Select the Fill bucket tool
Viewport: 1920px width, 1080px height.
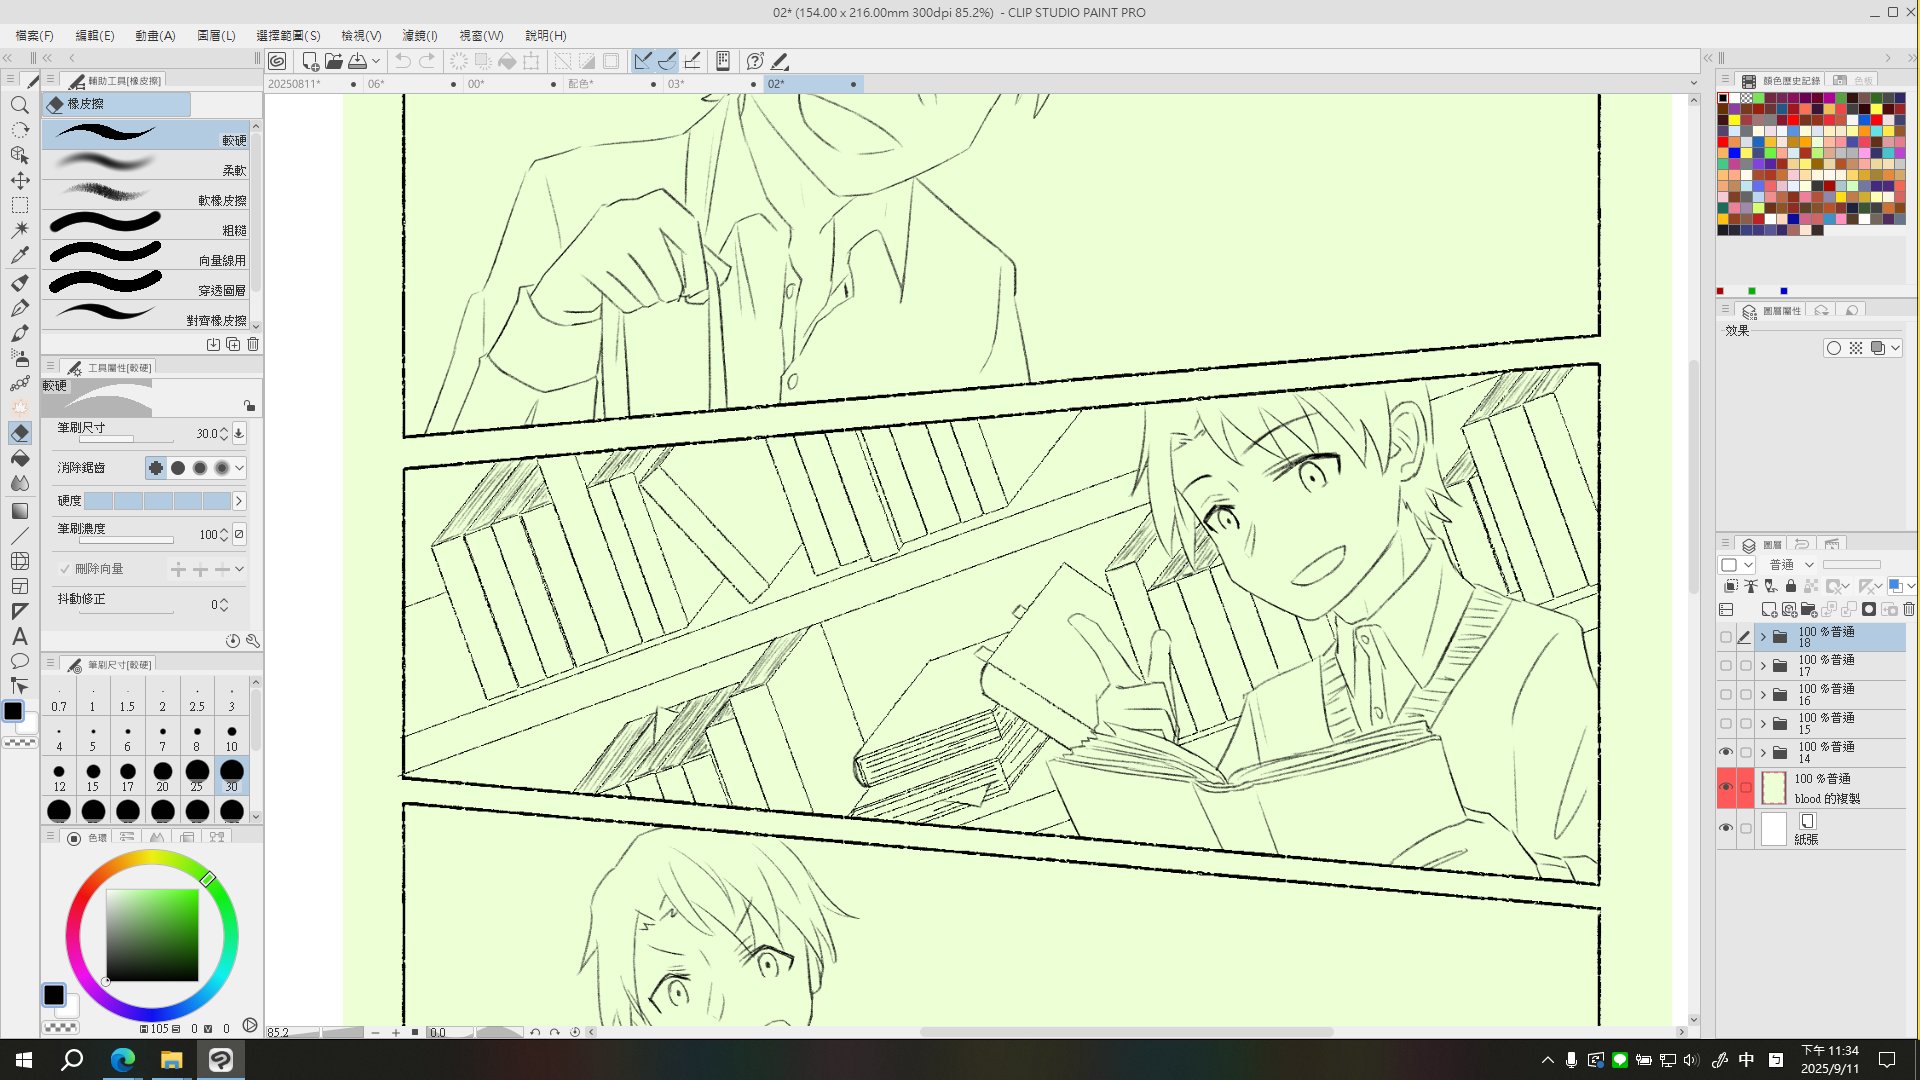pyautogui.click(x=19, y=458)
